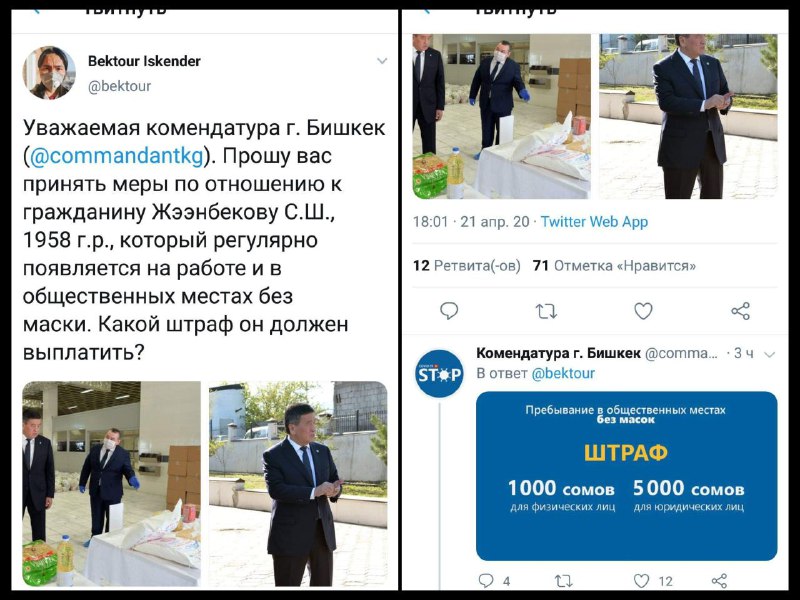Image resolution: width=800 pixels, height=600 pixels.
Task: Share the Комендатура г. Бишкек reply
Action: [719, 581]
